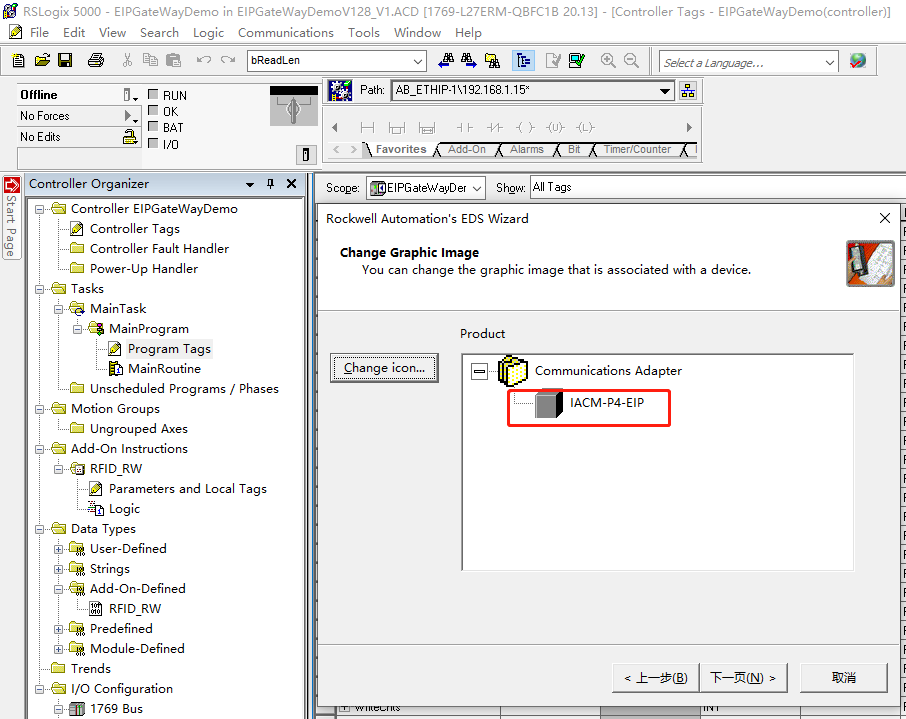Click the Zoom In magnifier icon
The height and width of the screenshot is (719, 906).
point(608,61)
